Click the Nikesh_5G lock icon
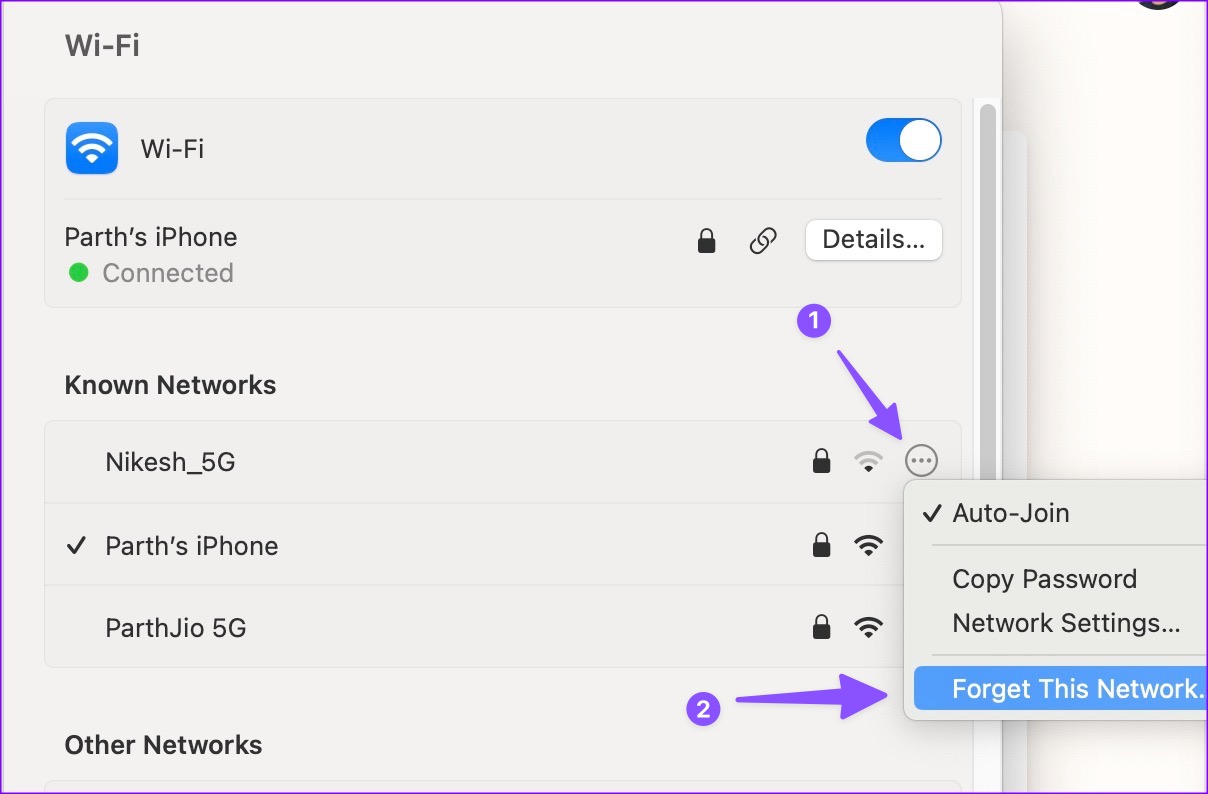The image size is (1208, 794). click(821, 461)
